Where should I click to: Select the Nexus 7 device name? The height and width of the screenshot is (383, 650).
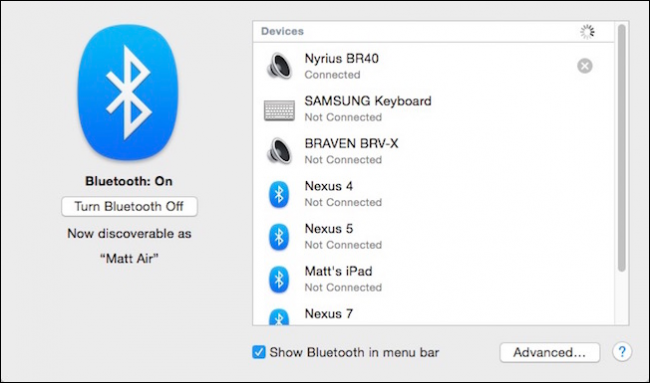pyautogui.click(x=329, y=314)
